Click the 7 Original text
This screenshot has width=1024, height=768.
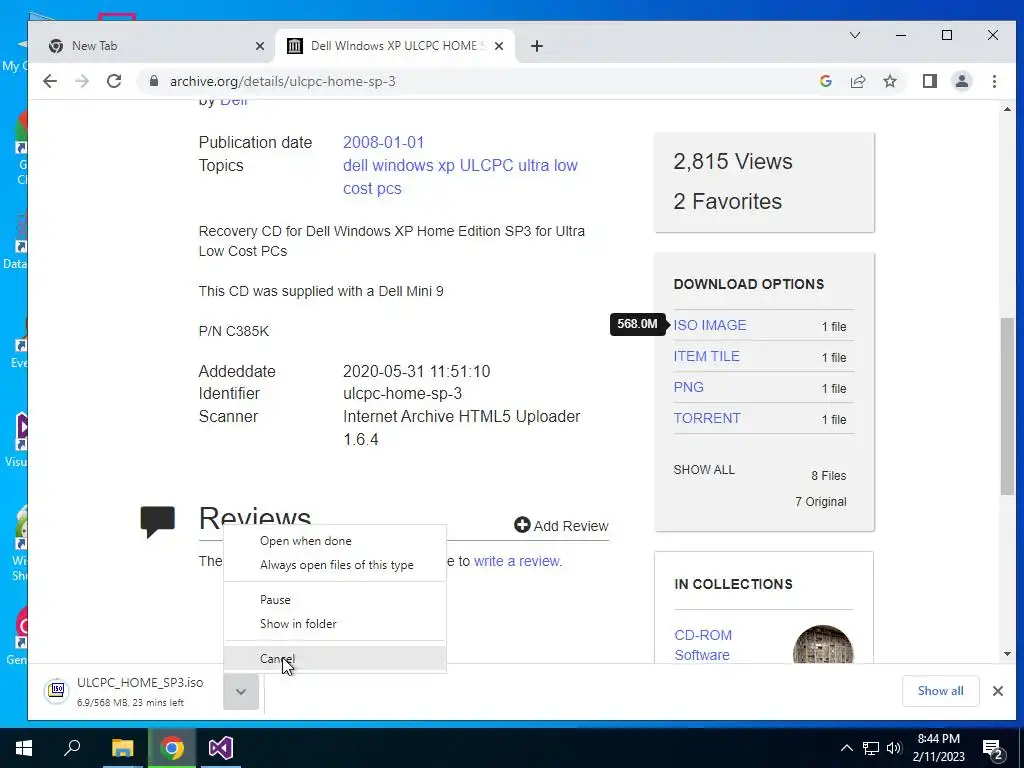(x=821, y=502)
